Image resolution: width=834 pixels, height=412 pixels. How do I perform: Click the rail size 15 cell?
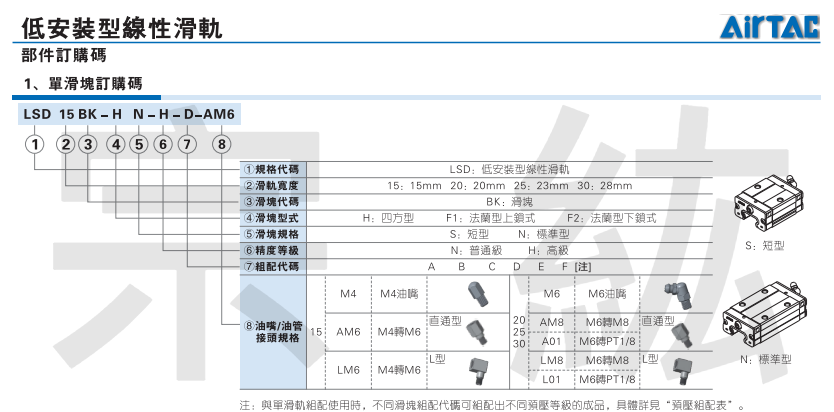(x=315, y=332)
